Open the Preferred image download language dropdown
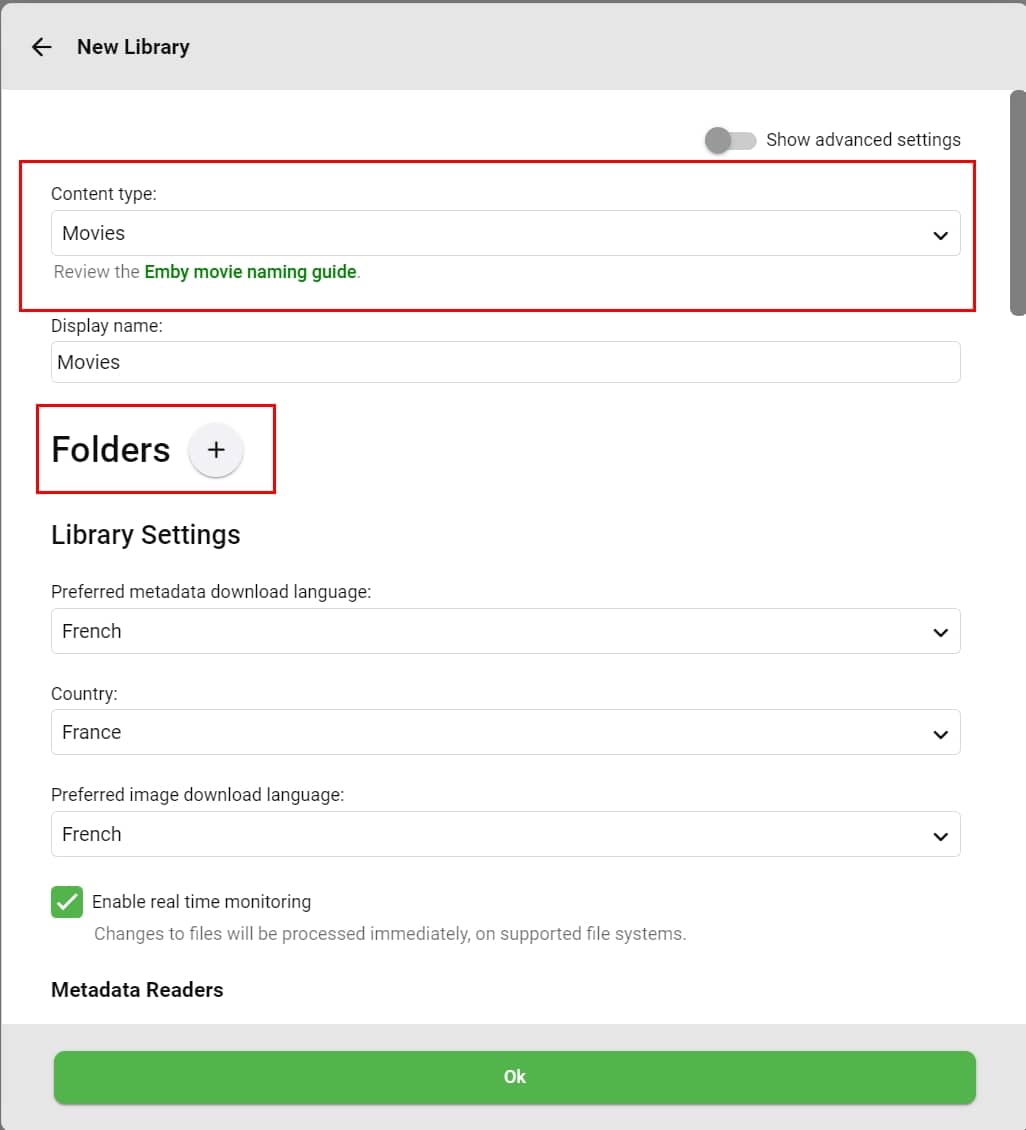The image size is (1026, 1130). click(490, 835)
